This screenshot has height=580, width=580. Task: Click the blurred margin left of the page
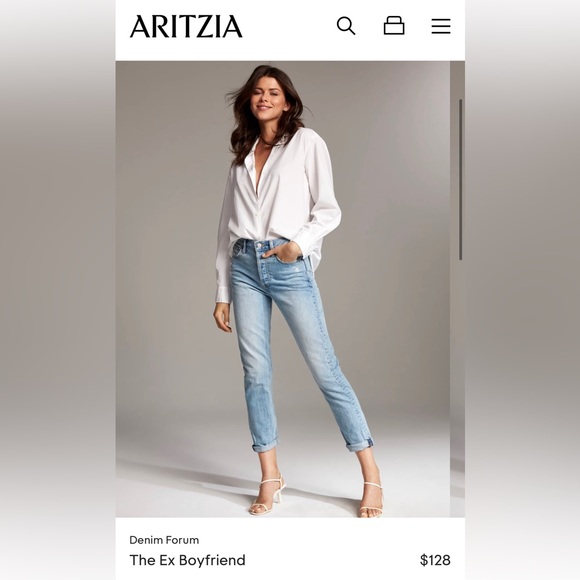click(x=58, y=290)
